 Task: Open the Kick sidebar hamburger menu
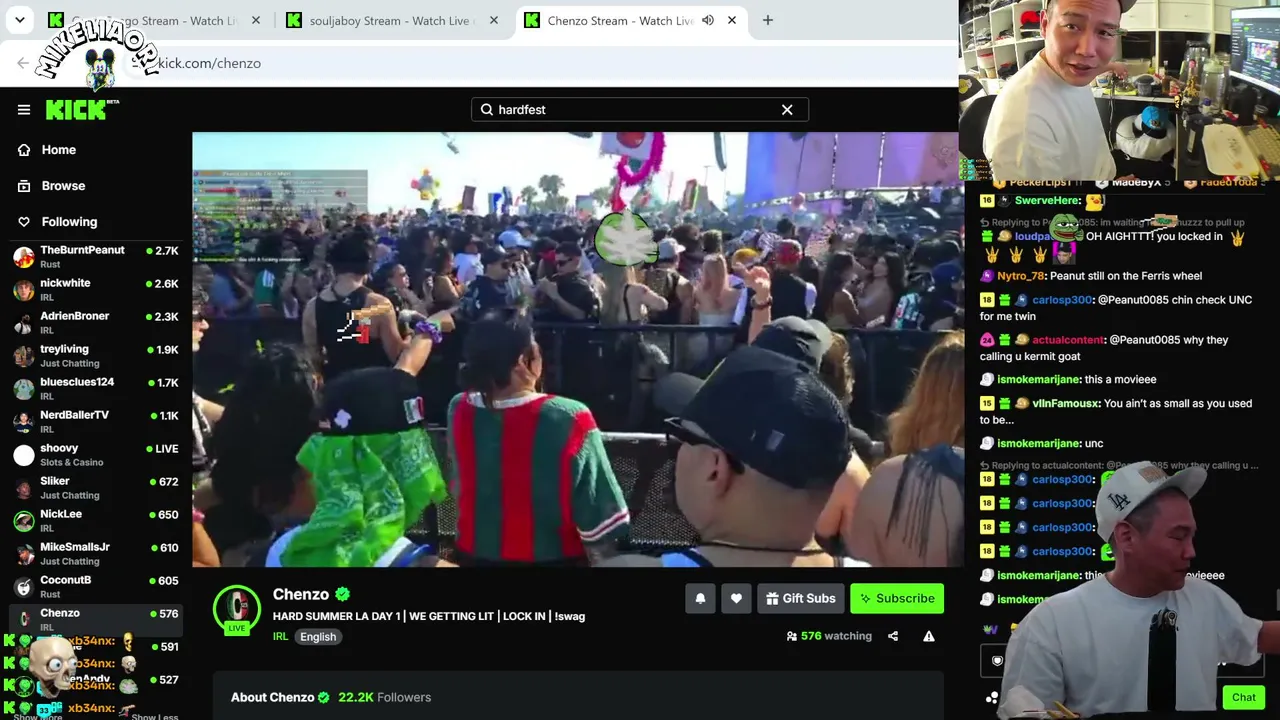[x=24, y=110]
